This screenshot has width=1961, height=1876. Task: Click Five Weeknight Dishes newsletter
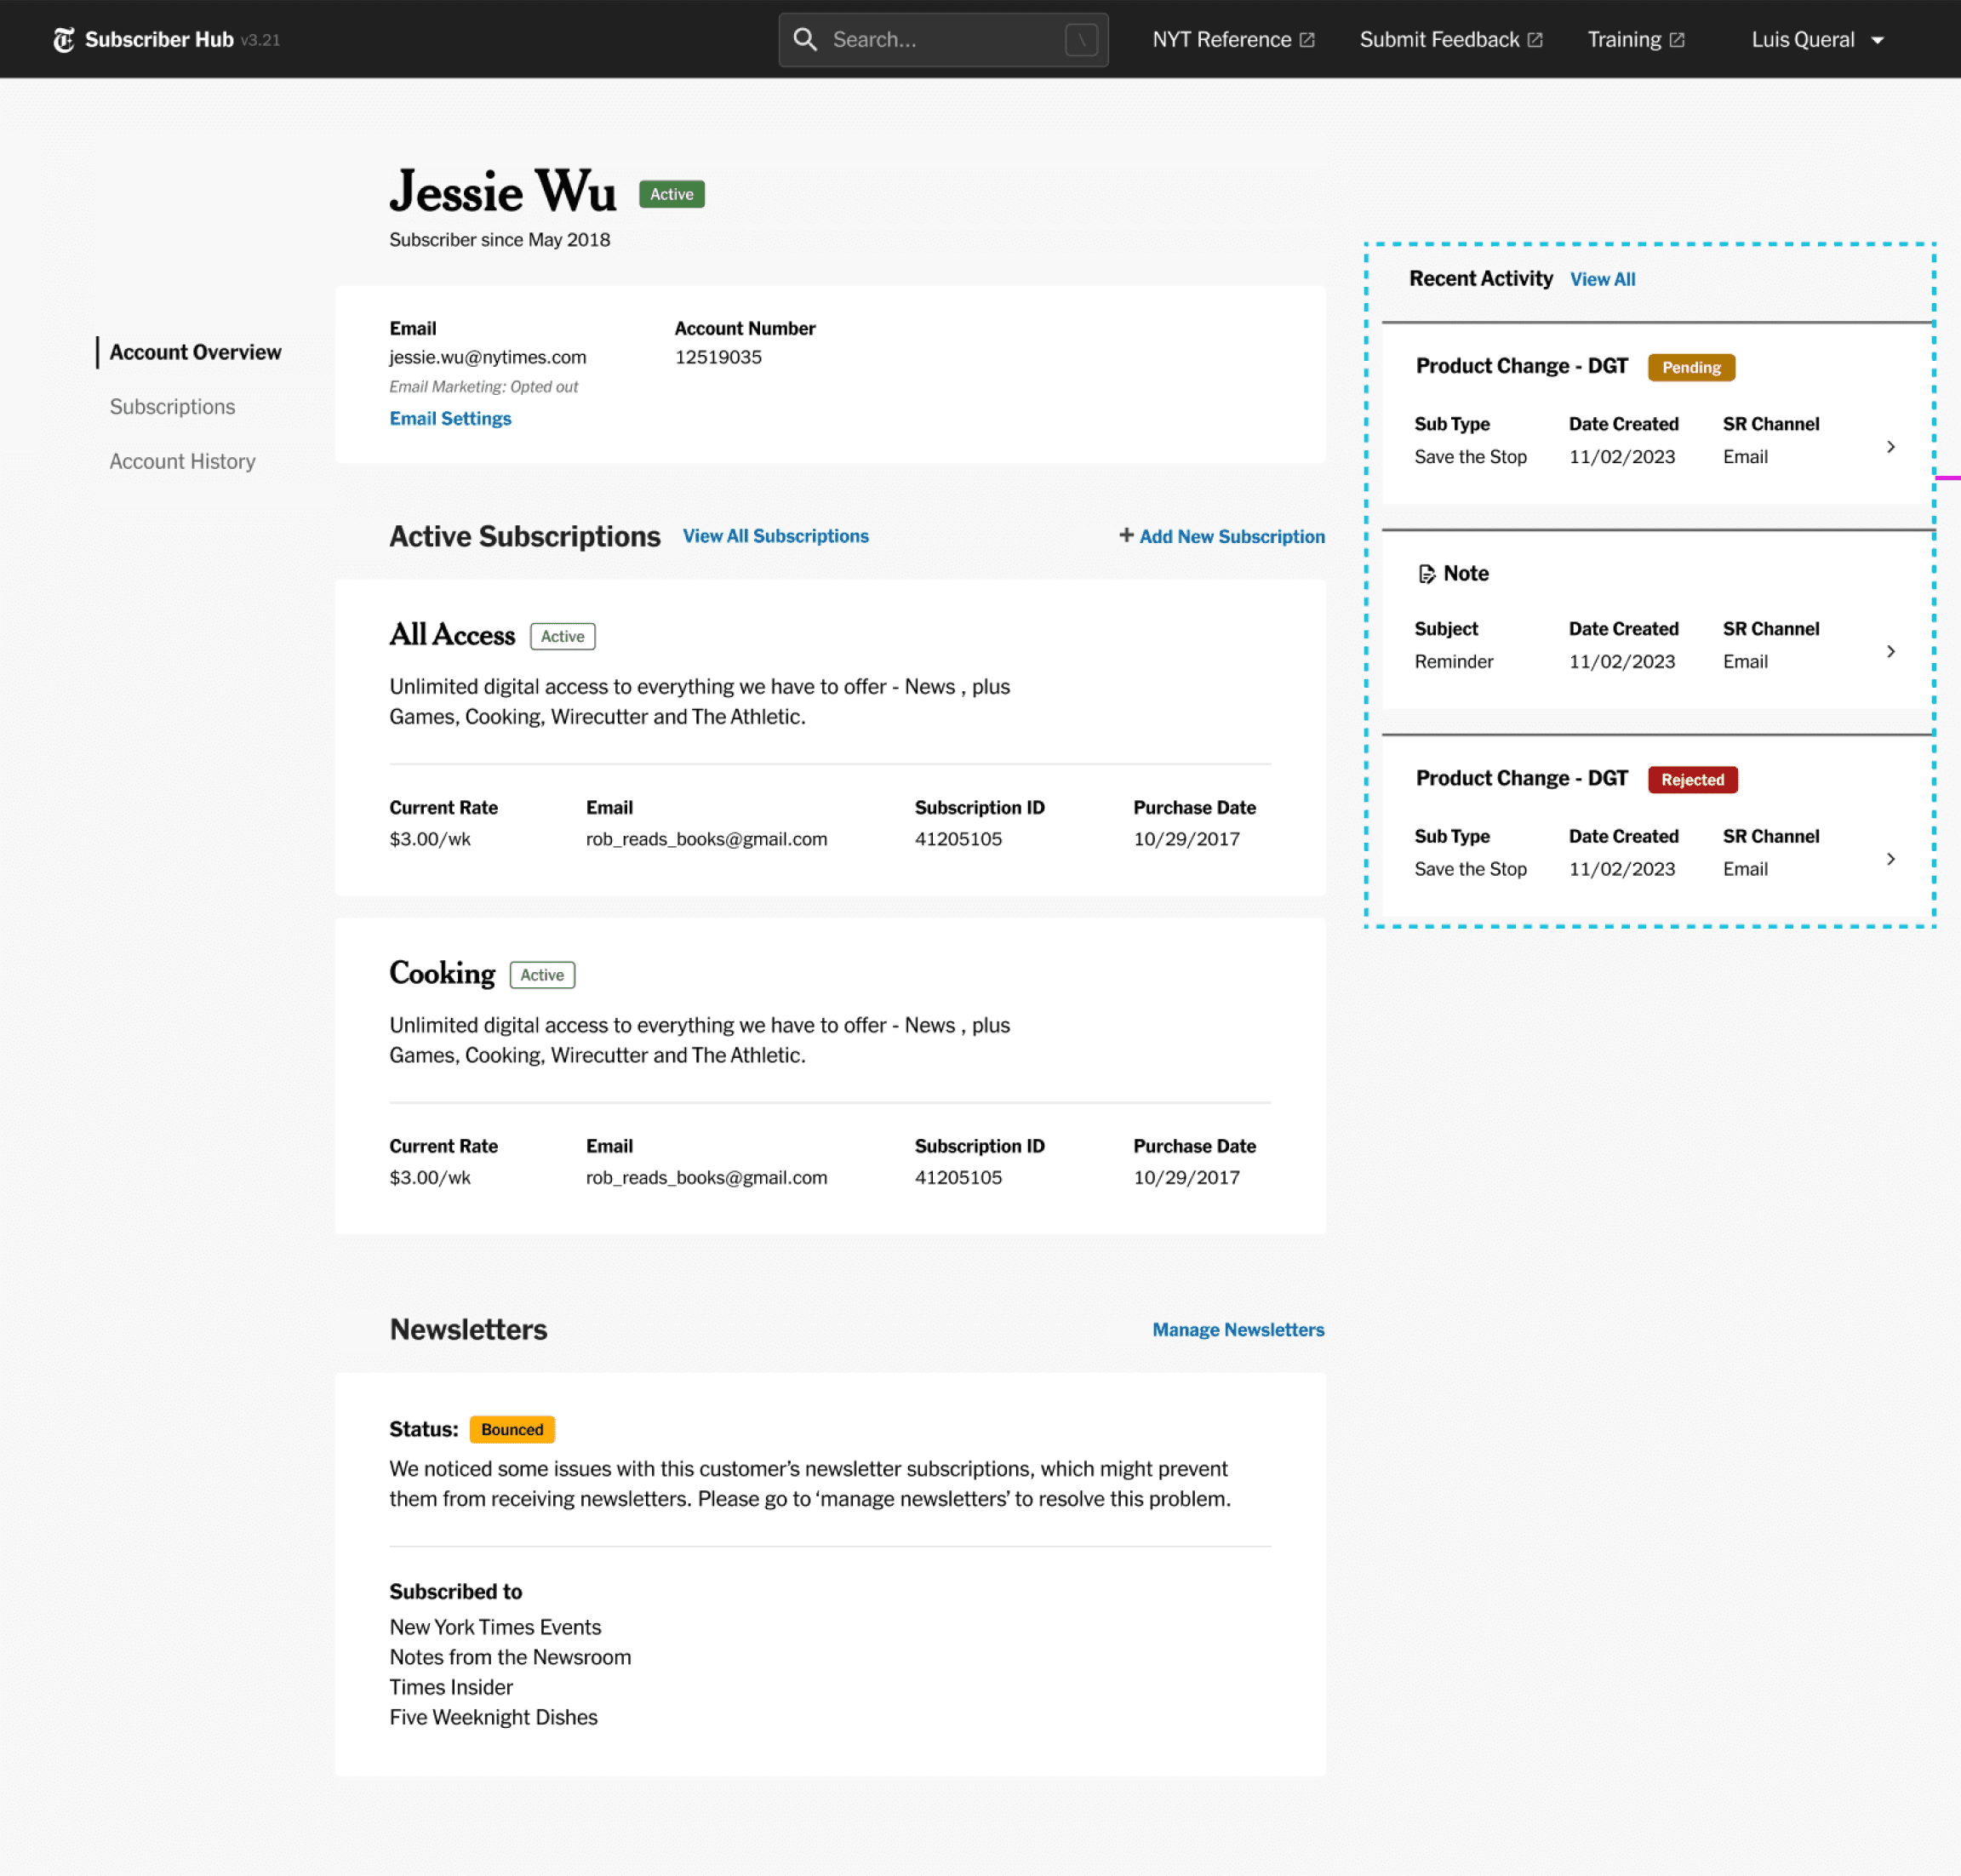(493, 1717)
